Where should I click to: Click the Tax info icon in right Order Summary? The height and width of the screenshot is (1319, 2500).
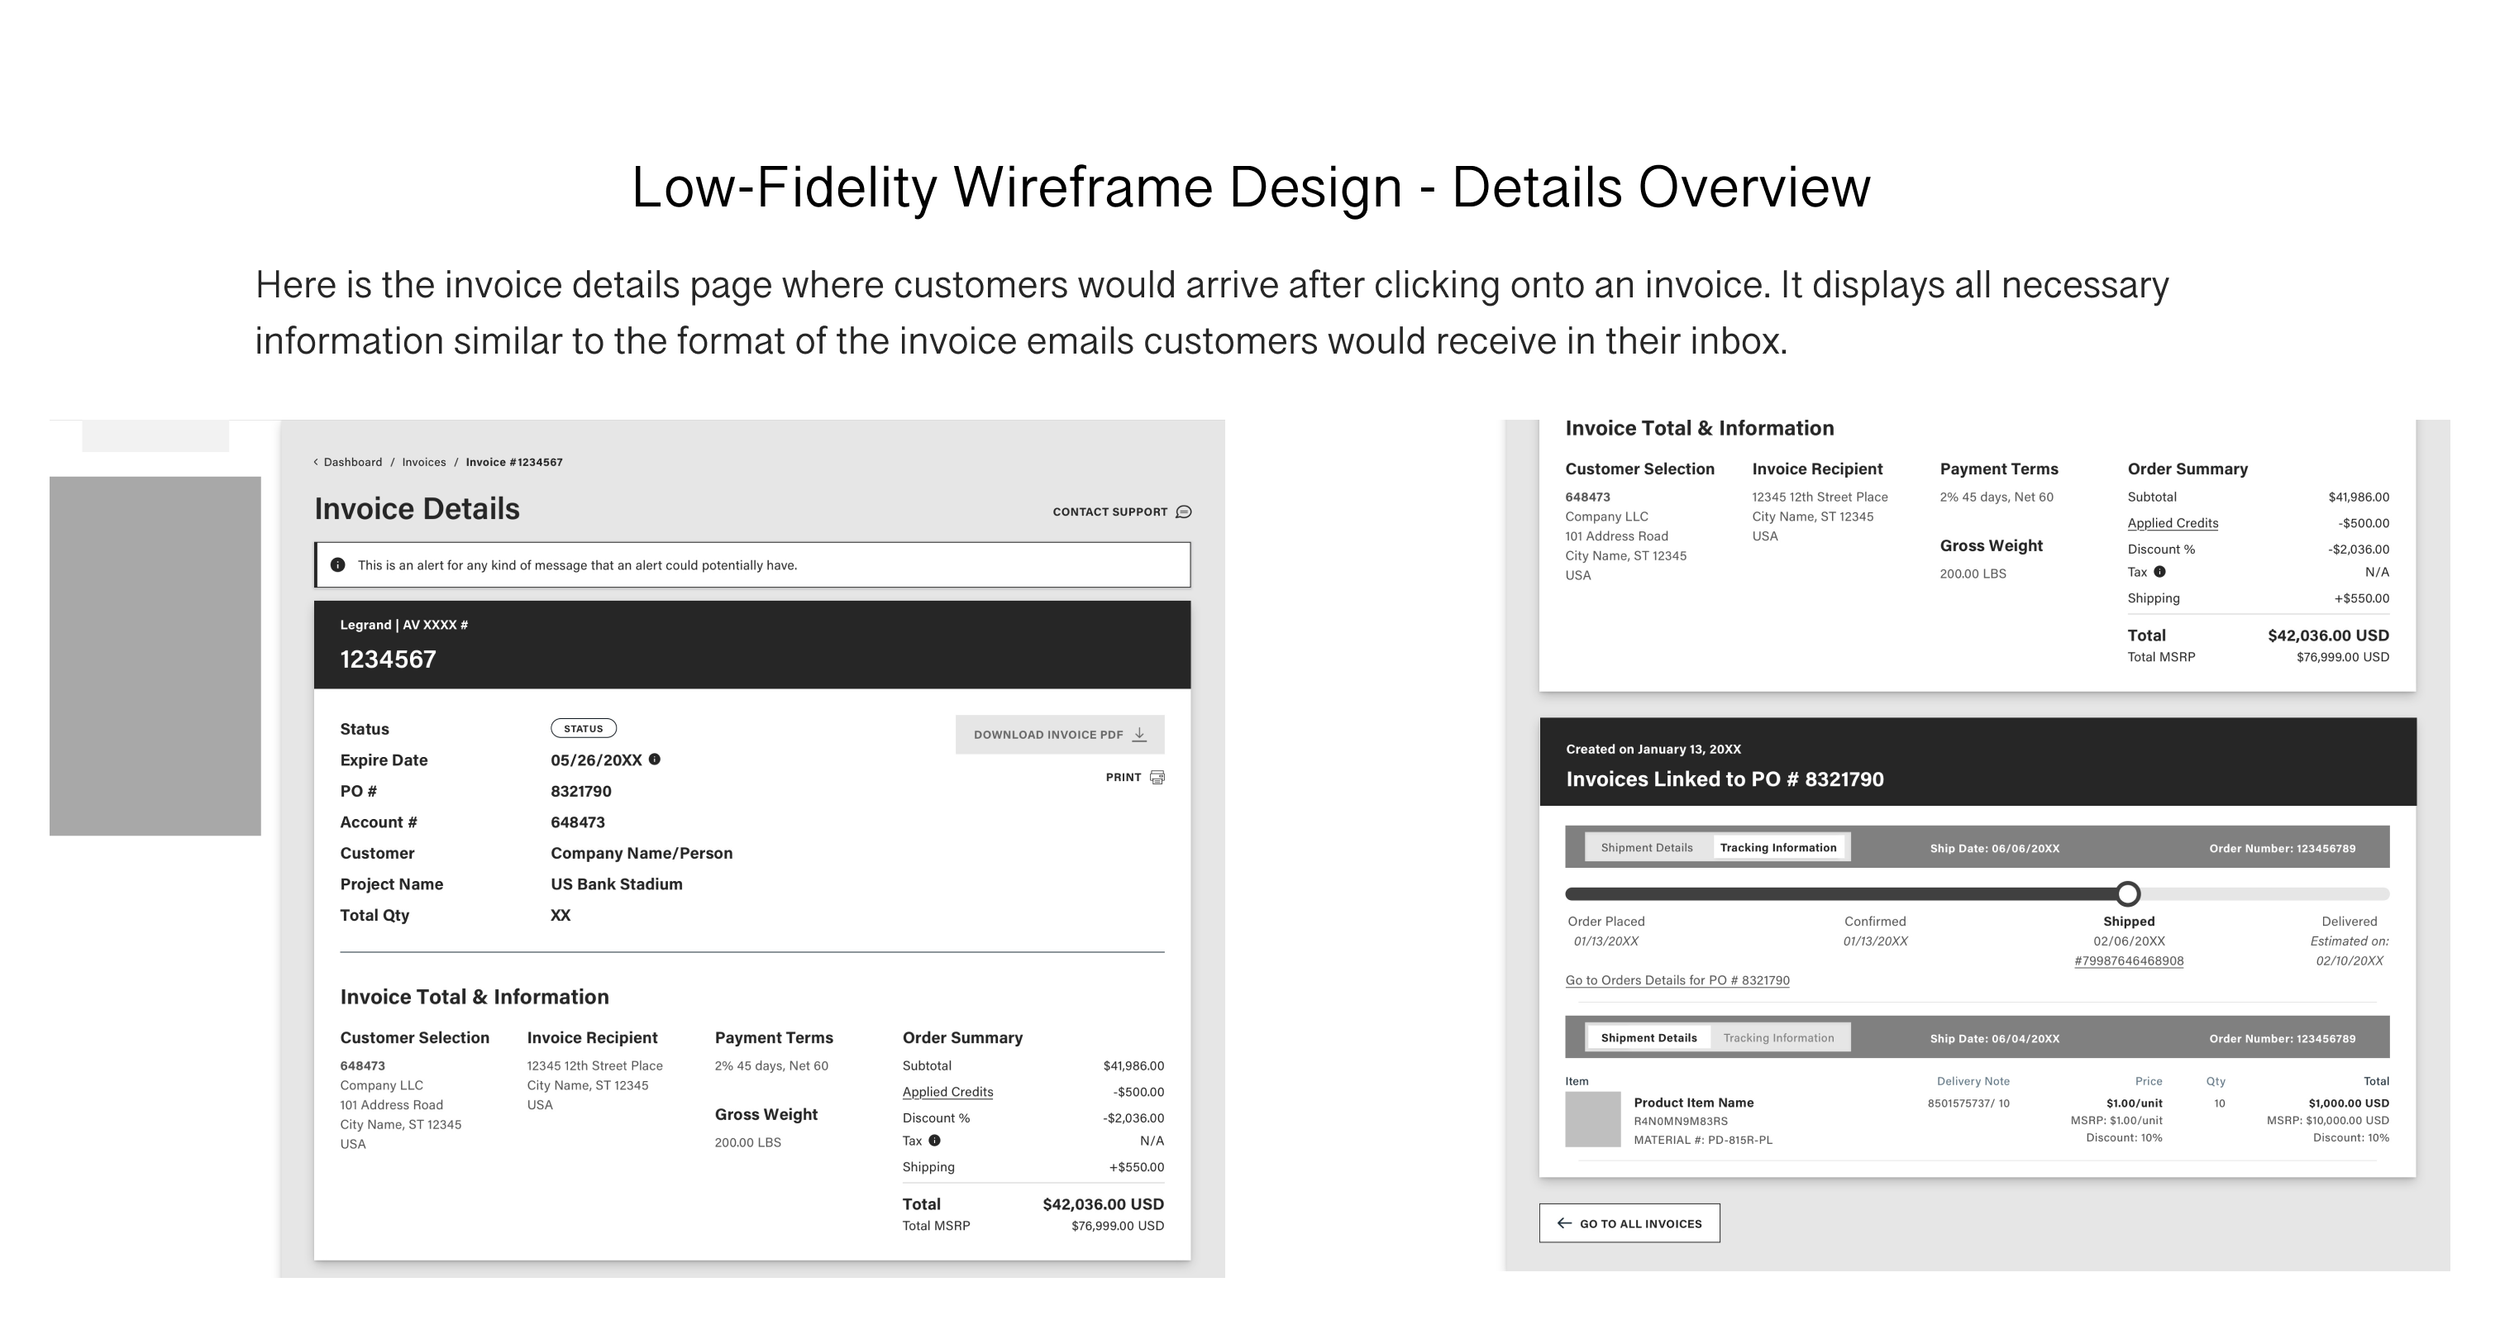coord(2159,572)
